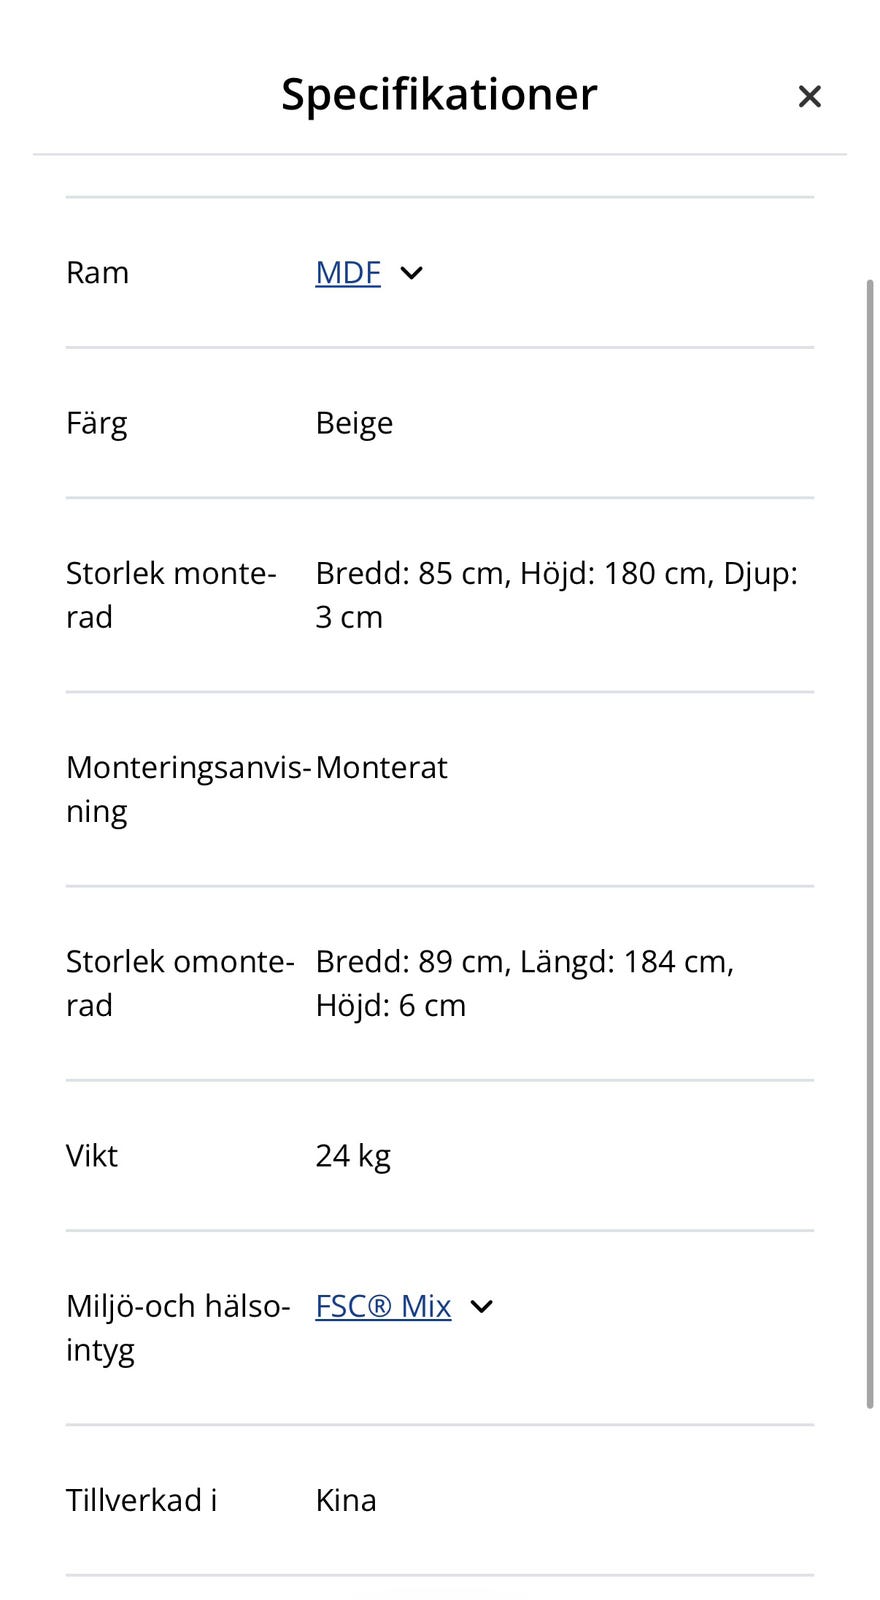Open the MDF material link
This screenshot has width=880, height=1600.
[348, 273]
